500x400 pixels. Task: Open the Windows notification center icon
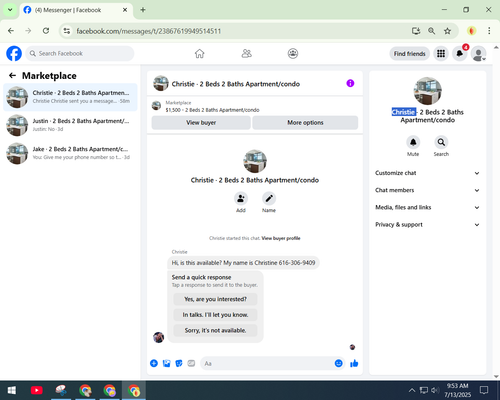tap(484, 390)
